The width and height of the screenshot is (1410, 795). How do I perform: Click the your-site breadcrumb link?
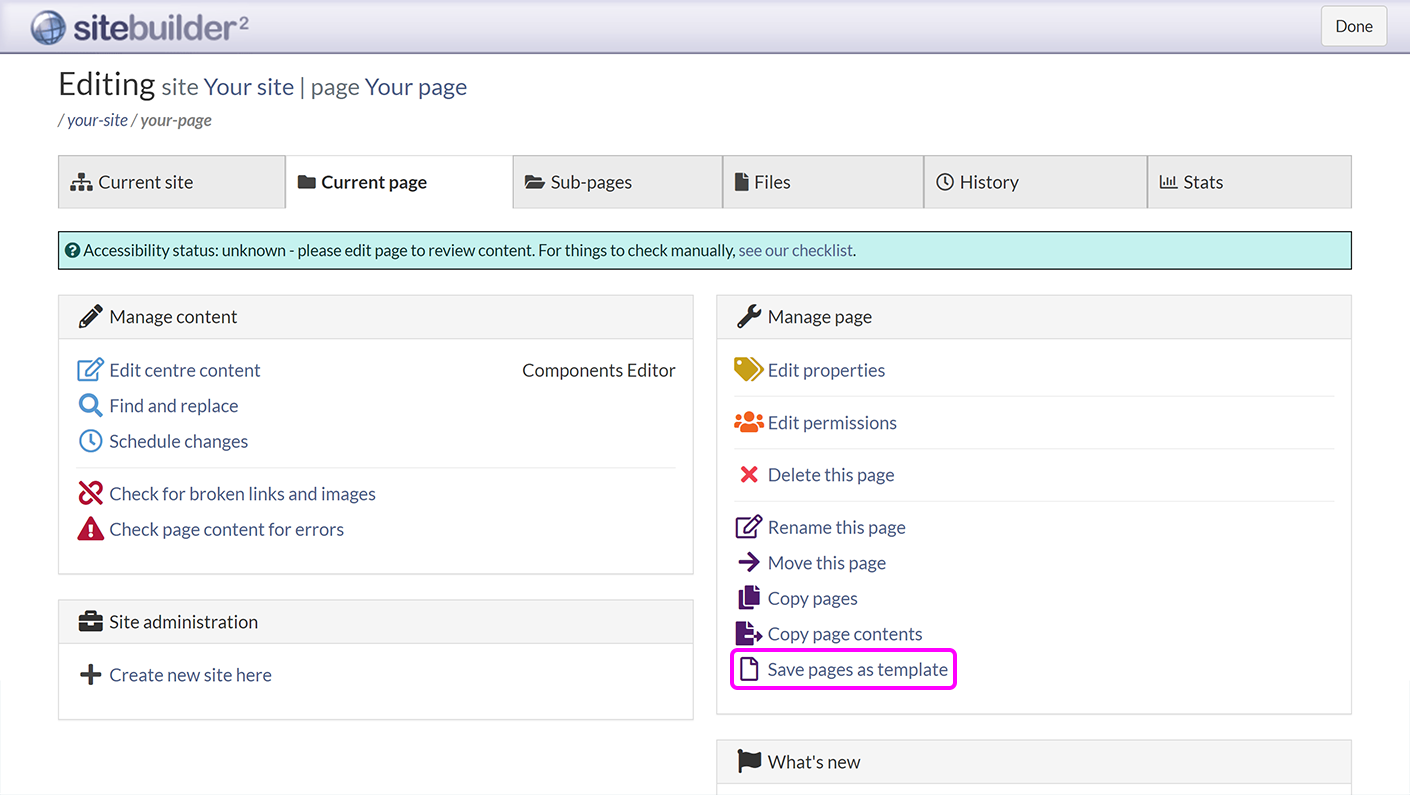(97, 120)
